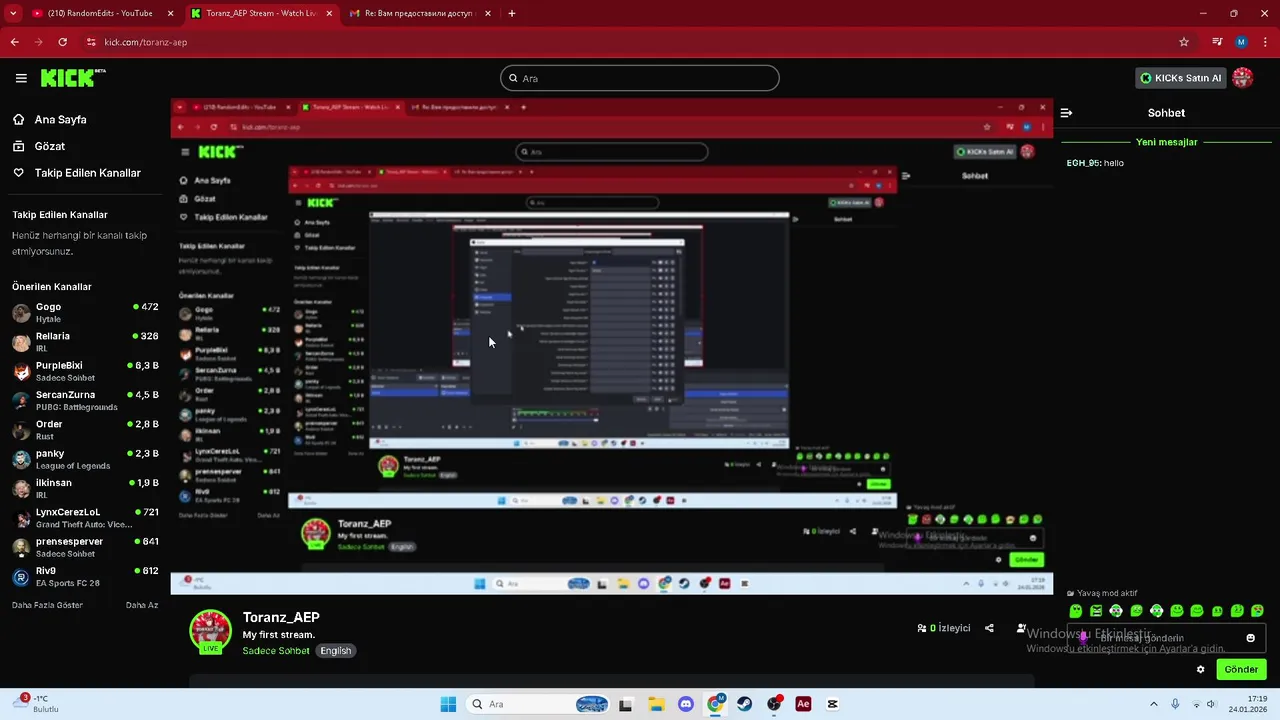Click the Toranz_AEP live avatar

[x=210, y=632]
